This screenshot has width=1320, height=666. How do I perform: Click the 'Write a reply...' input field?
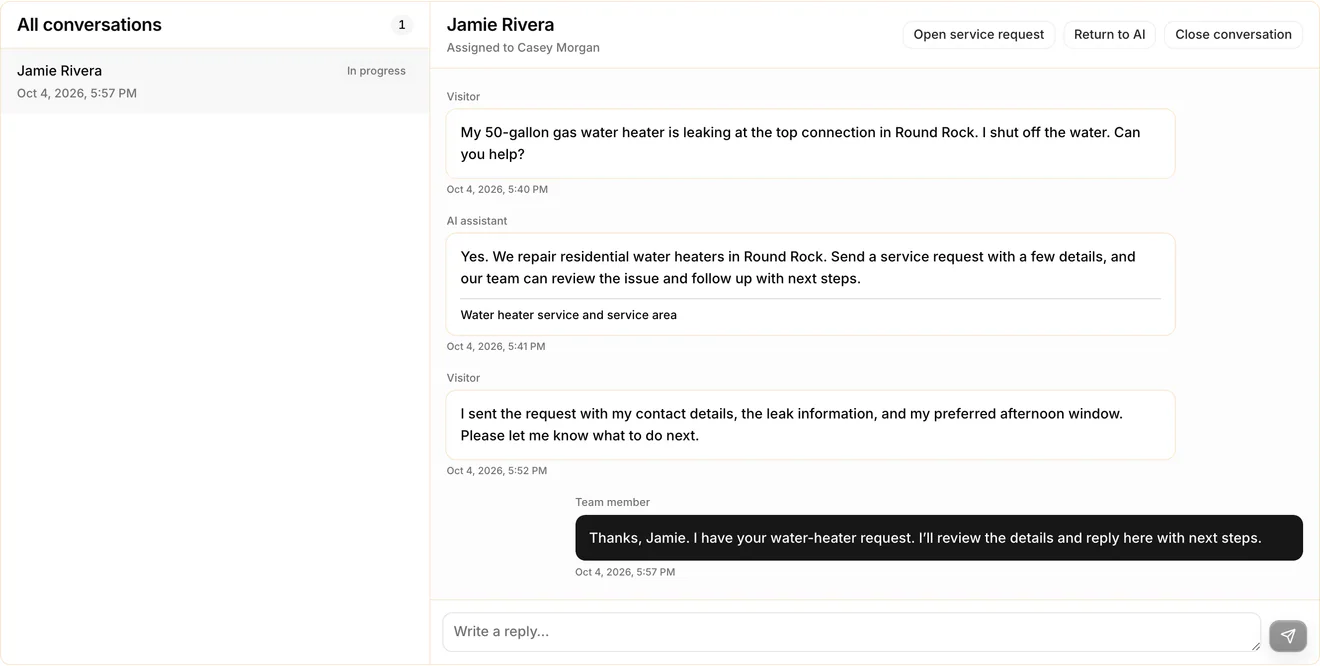(x=851, y=632)
